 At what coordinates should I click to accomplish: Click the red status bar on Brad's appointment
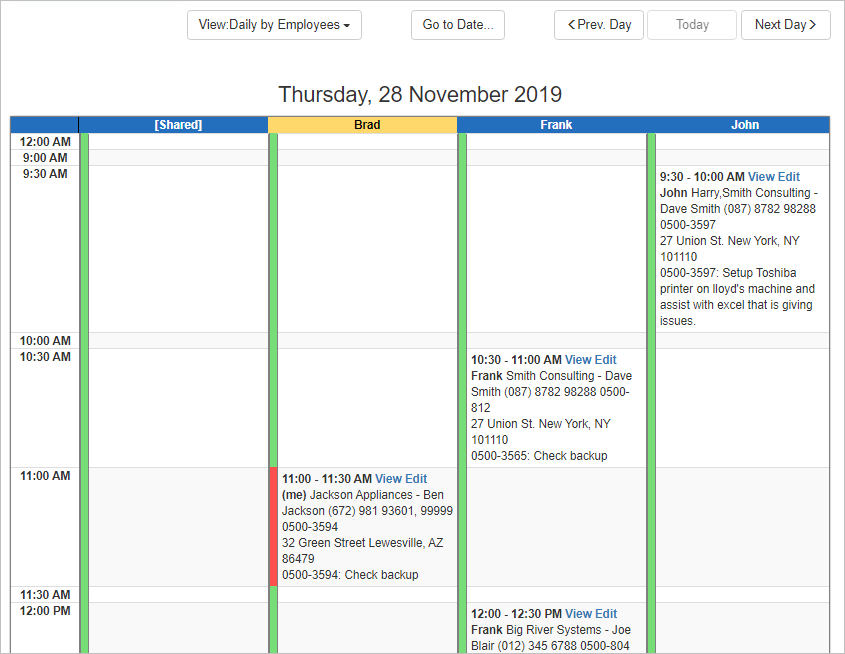click(273, 526)
